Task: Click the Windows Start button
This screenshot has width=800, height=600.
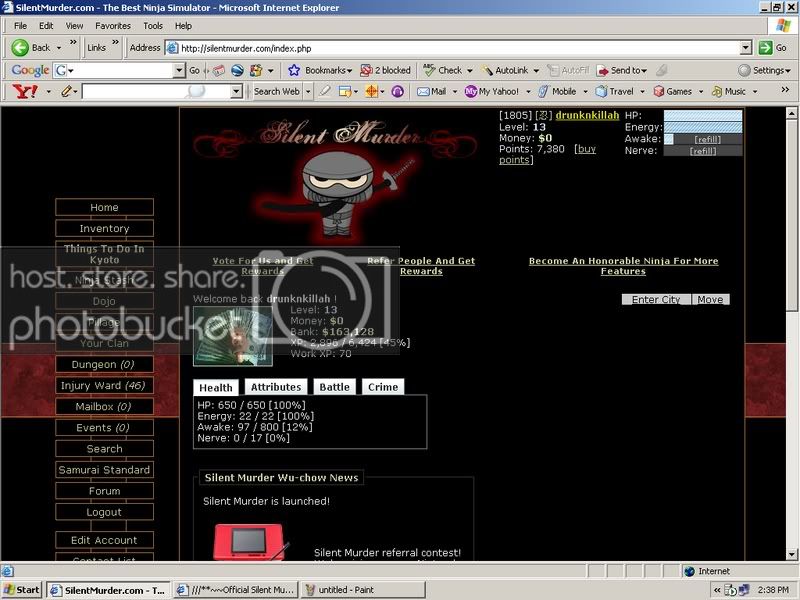Action: [x=21, y=590]
